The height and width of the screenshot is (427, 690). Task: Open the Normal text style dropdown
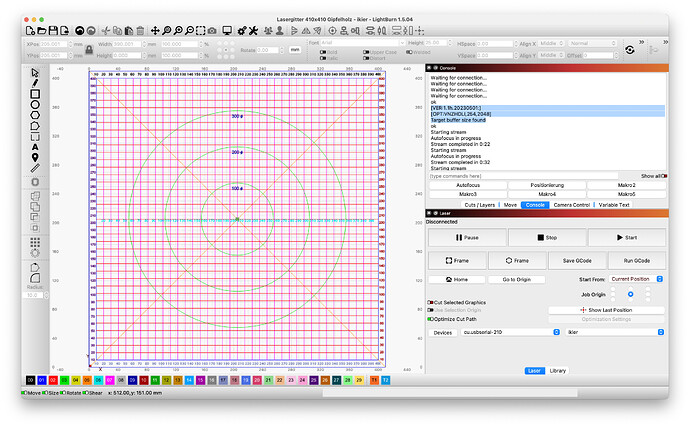tap(593, 43)
